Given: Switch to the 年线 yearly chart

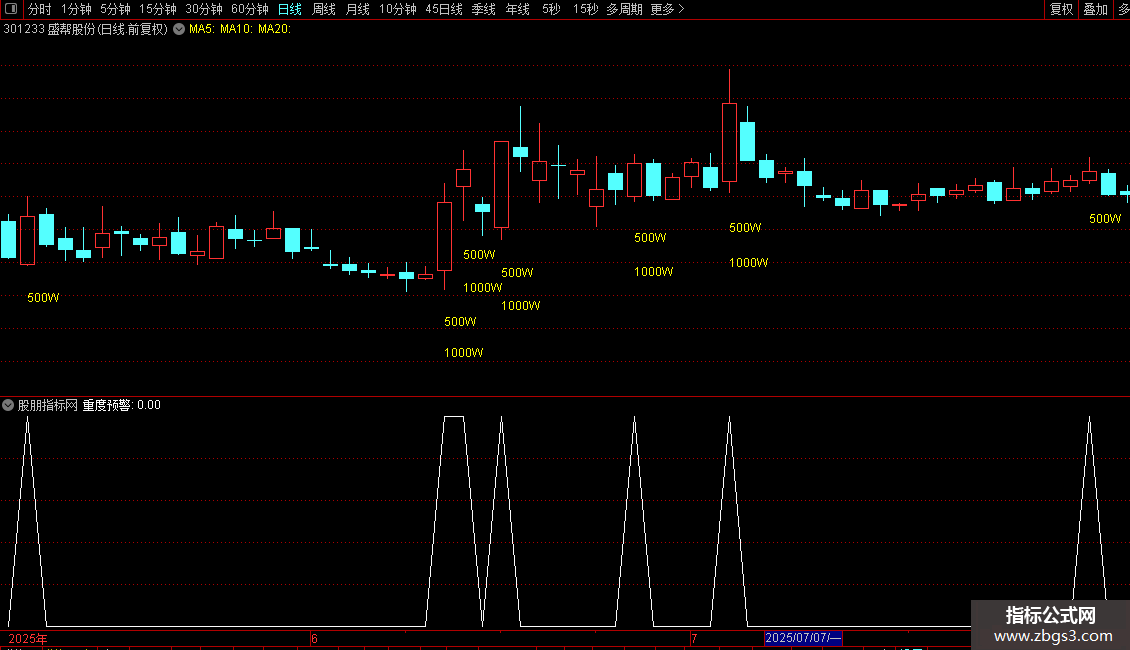Looking at the screenshot, I should 517,9.
